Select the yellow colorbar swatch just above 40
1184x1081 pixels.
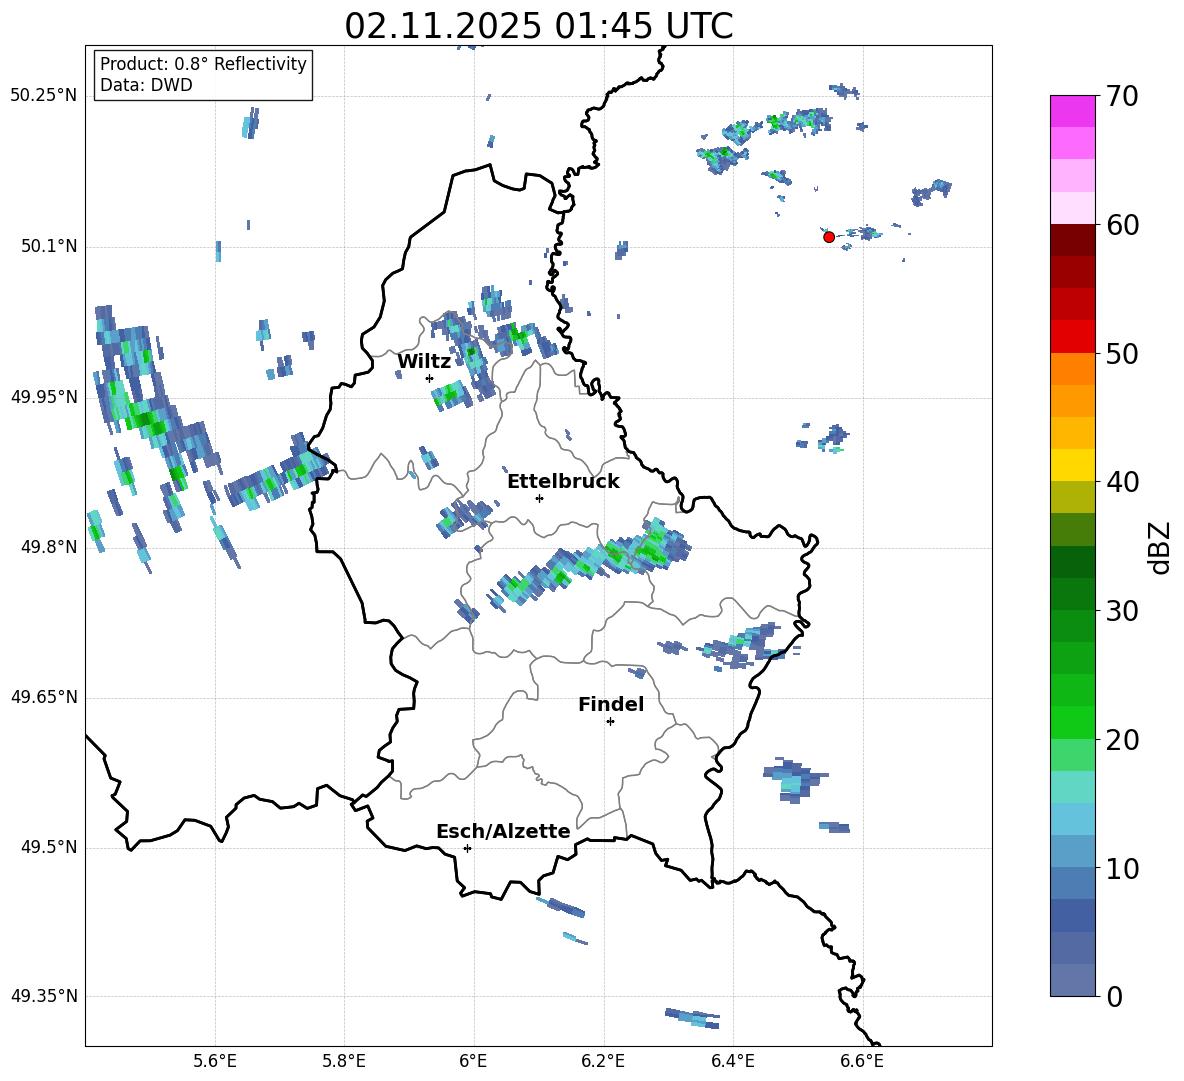click(x=1073, y=465)
